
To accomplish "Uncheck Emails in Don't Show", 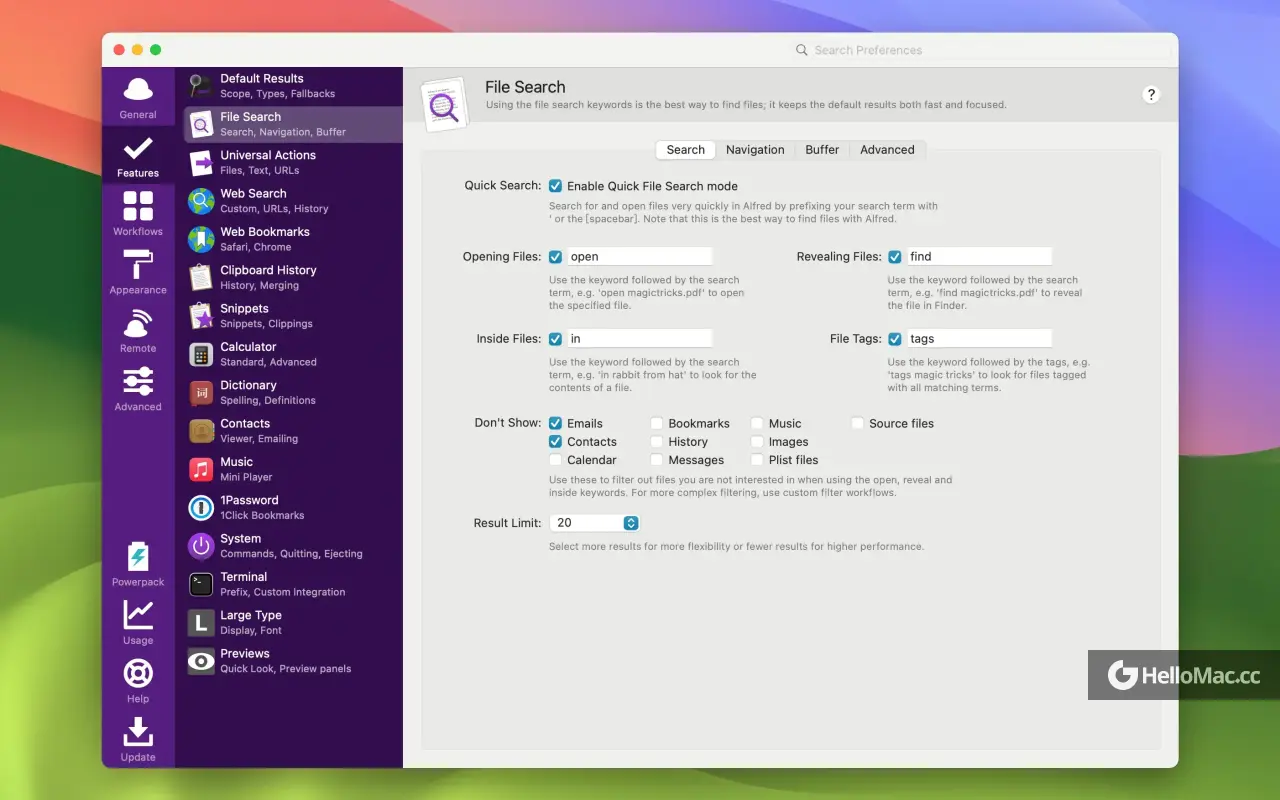I will (556, 424).
